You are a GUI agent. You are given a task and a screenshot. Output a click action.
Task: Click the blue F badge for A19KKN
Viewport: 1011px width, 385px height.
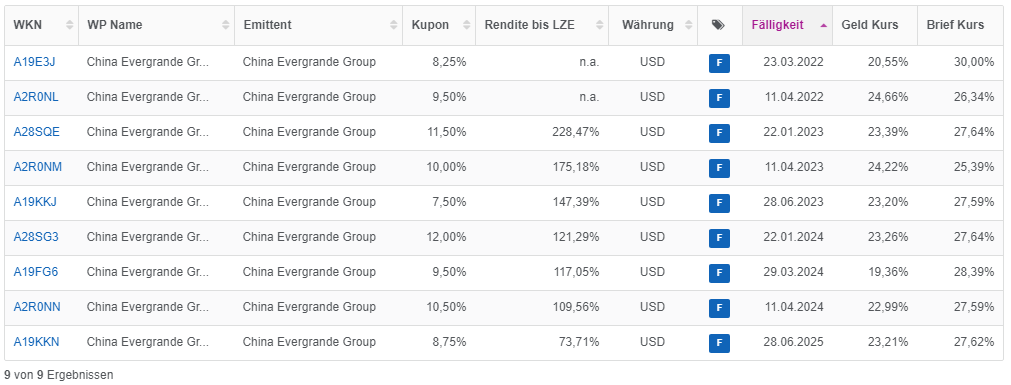719,342
